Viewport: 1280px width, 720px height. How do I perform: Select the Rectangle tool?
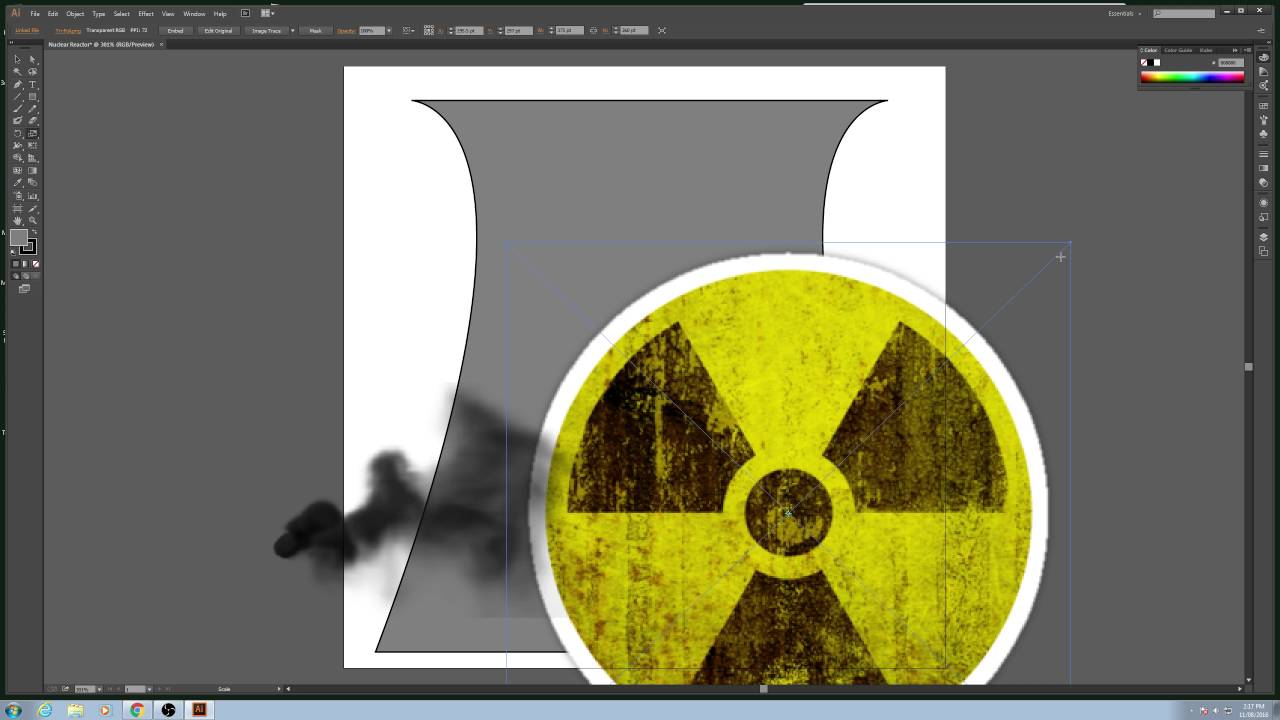[32, 97]
